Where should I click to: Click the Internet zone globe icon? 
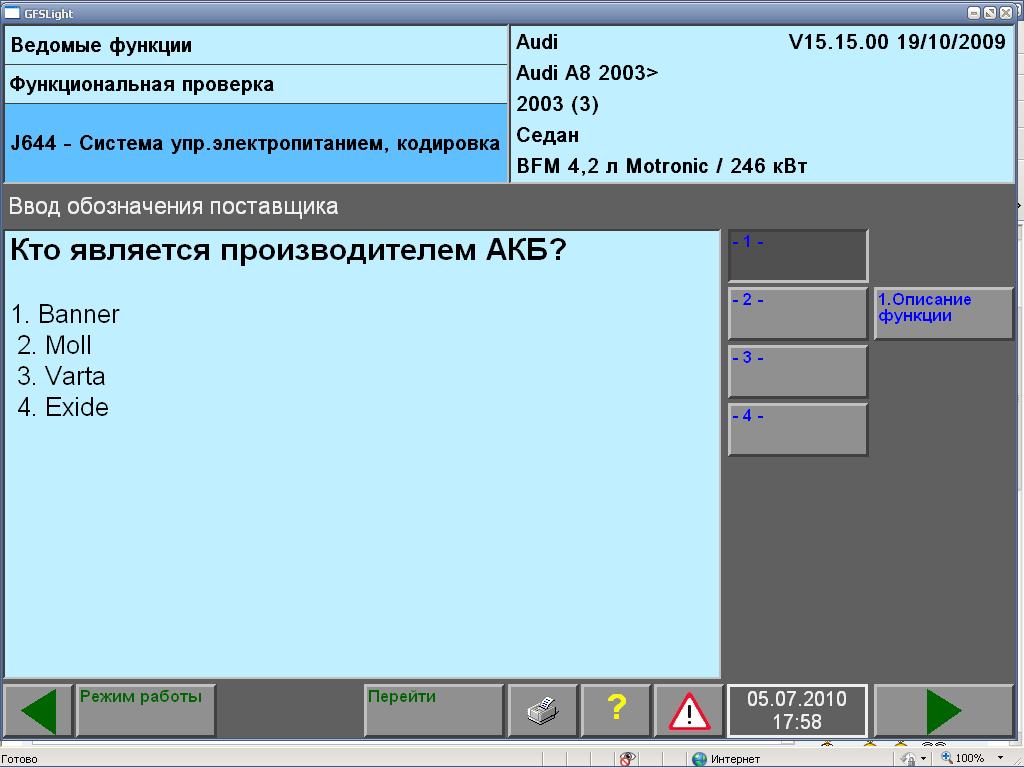point(699,759)
